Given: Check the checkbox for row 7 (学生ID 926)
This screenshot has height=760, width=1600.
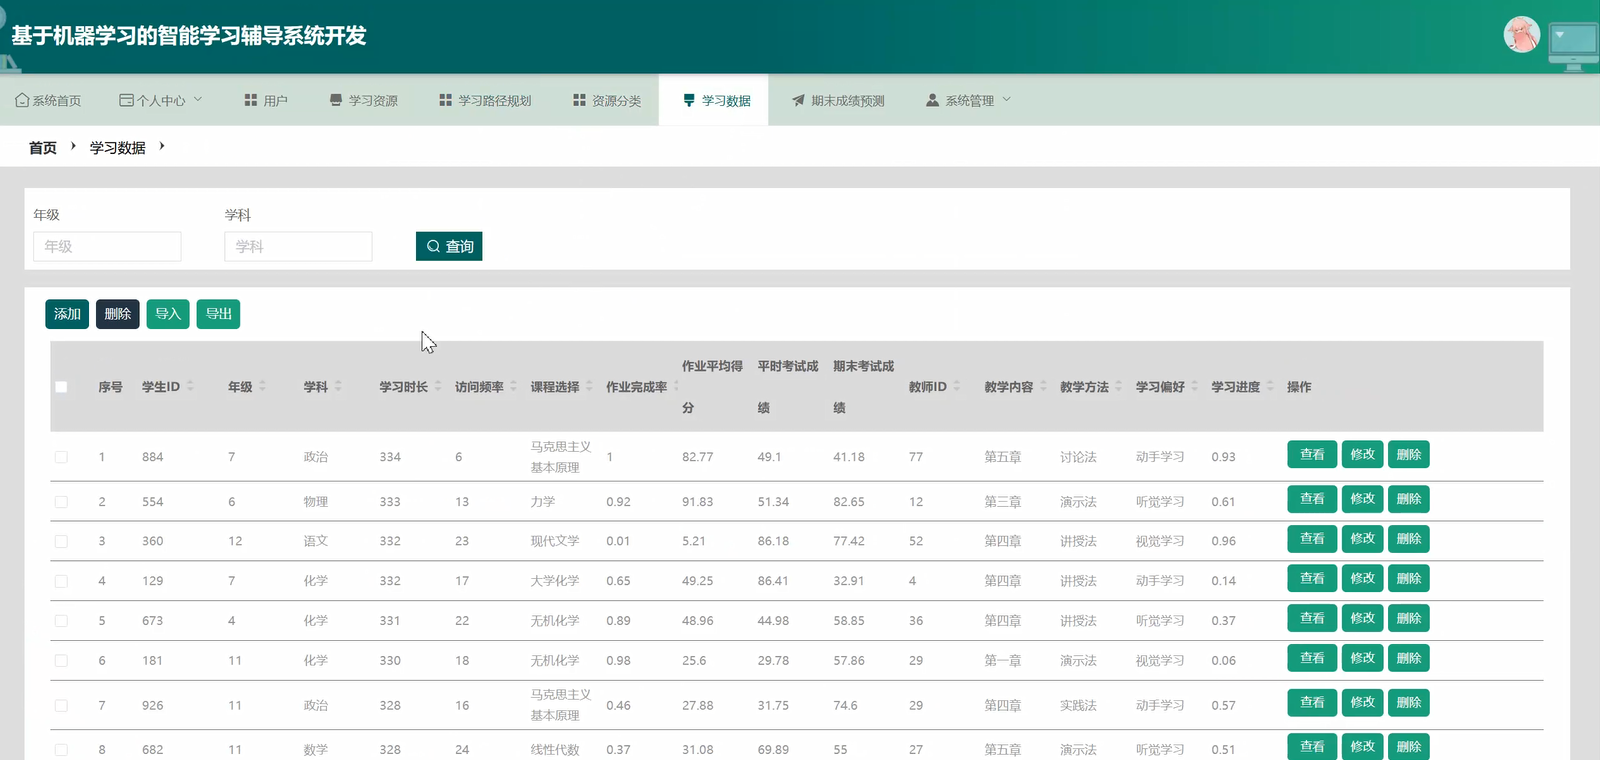Looking at the screenshot, I should [x=61, y=705].
